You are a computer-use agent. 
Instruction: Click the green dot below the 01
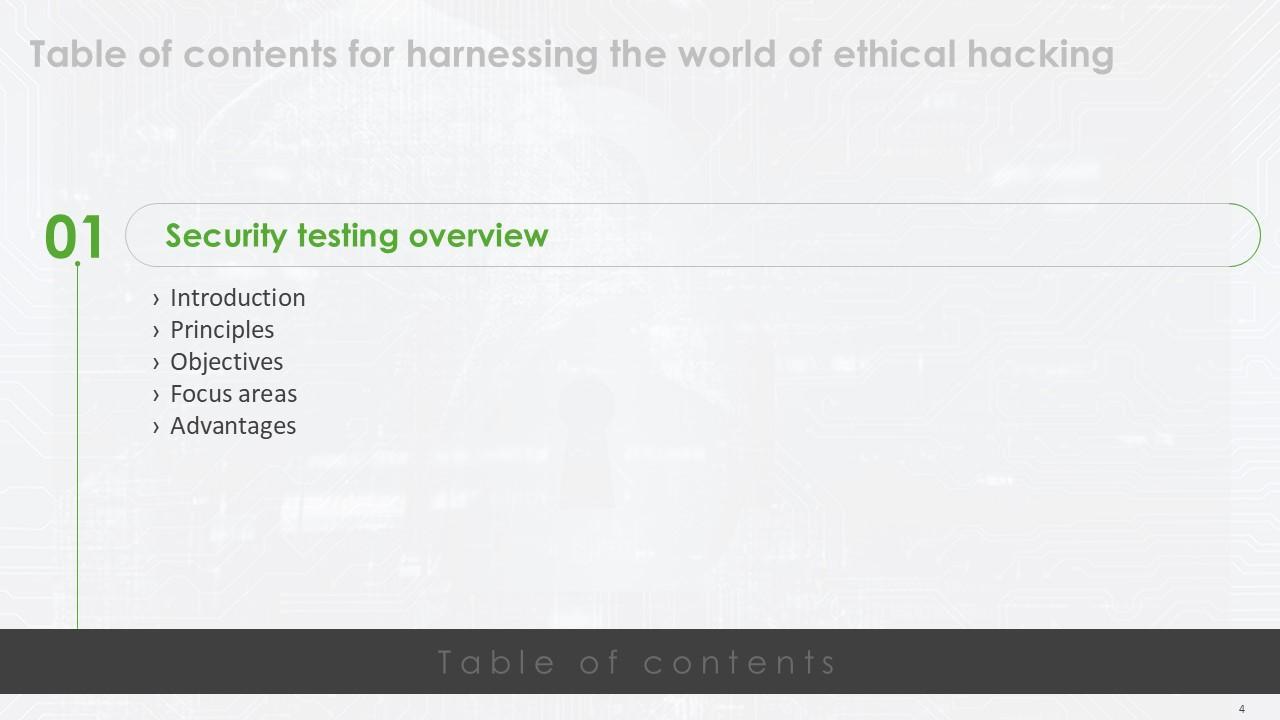point(78,264)
